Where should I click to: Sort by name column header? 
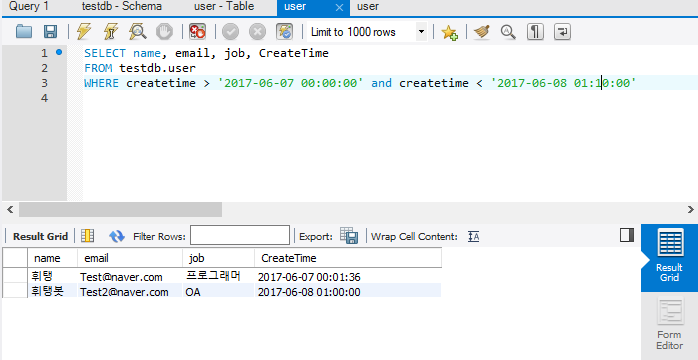tap(53, 258)
